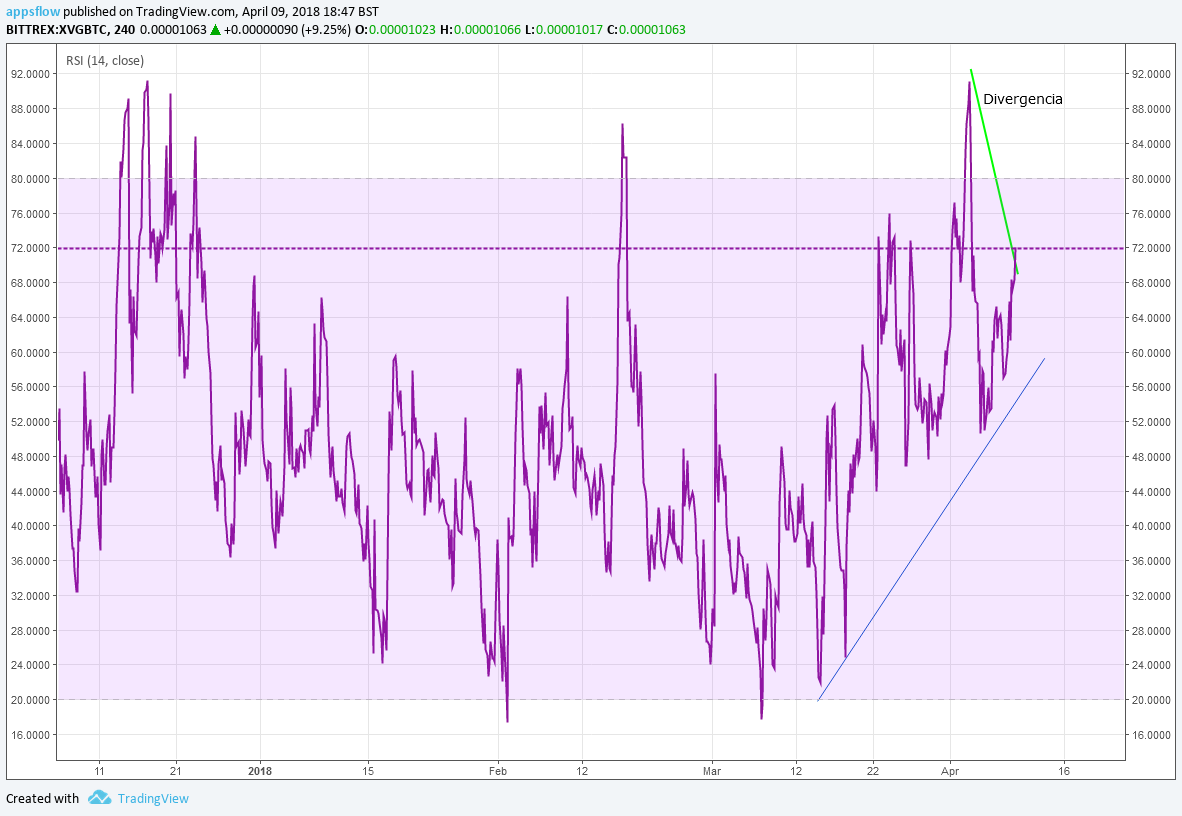Click the Apr label on time axis
Viewport: 1182px width, 816px height.
pos(950,771)
